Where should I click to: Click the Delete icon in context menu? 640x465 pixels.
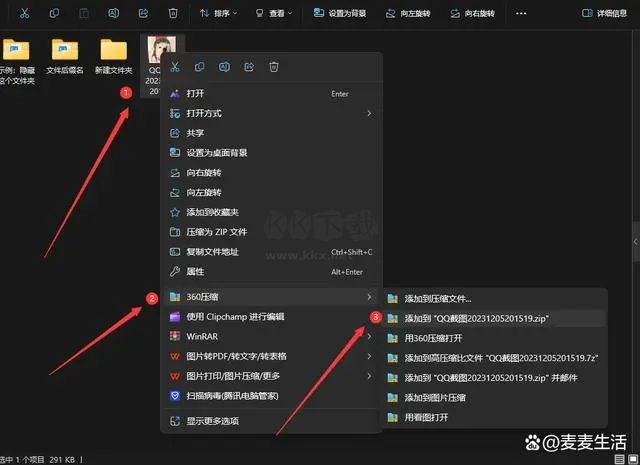[274, 67]
